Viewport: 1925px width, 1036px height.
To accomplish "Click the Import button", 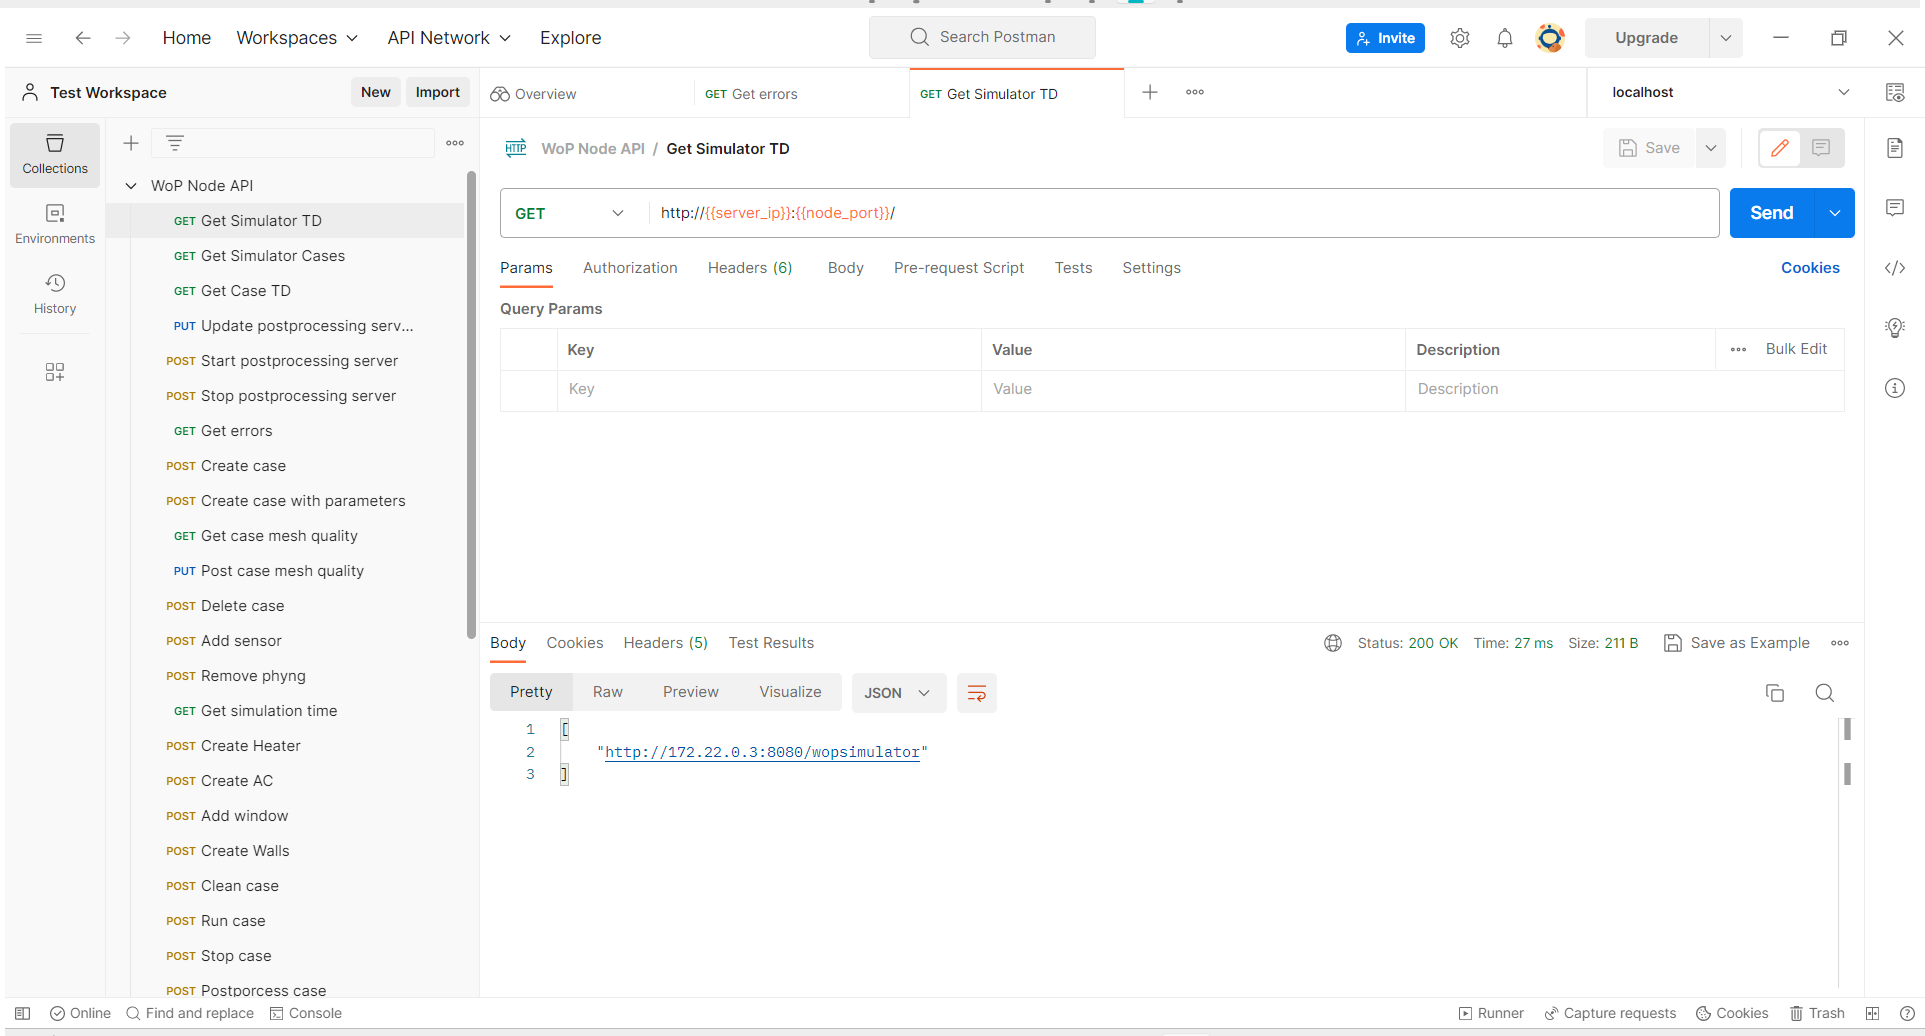I will coord(438,92).
